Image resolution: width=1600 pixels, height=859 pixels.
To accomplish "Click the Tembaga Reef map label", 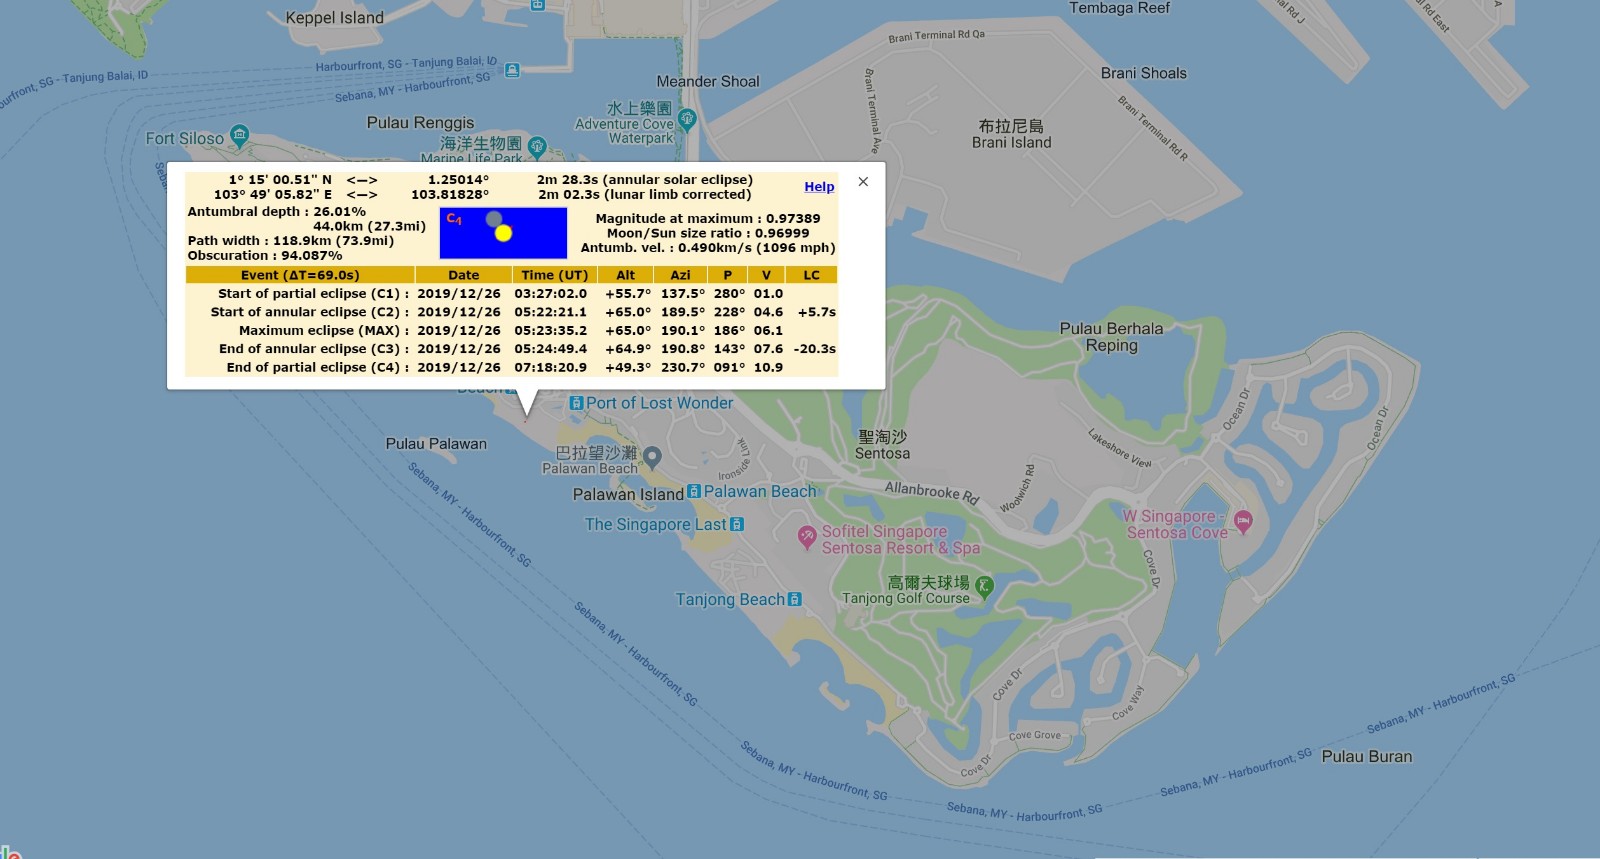I will coord(1120,8).
